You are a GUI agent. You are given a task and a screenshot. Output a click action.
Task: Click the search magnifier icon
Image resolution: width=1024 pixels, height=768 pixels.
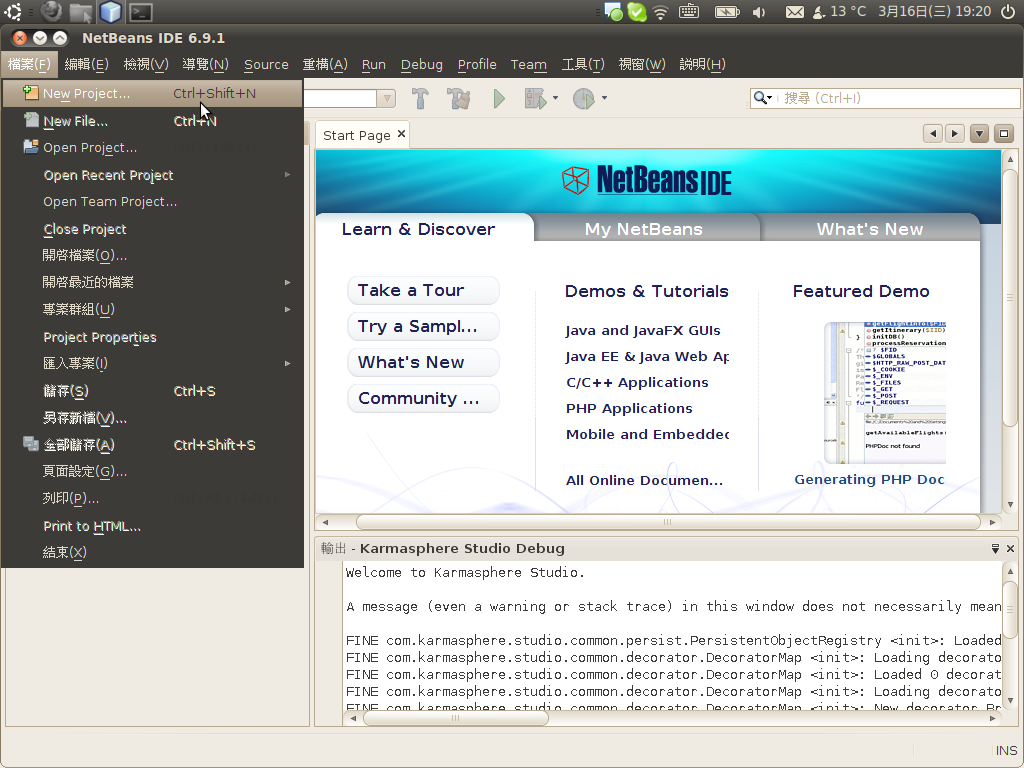tap(760, 98)
